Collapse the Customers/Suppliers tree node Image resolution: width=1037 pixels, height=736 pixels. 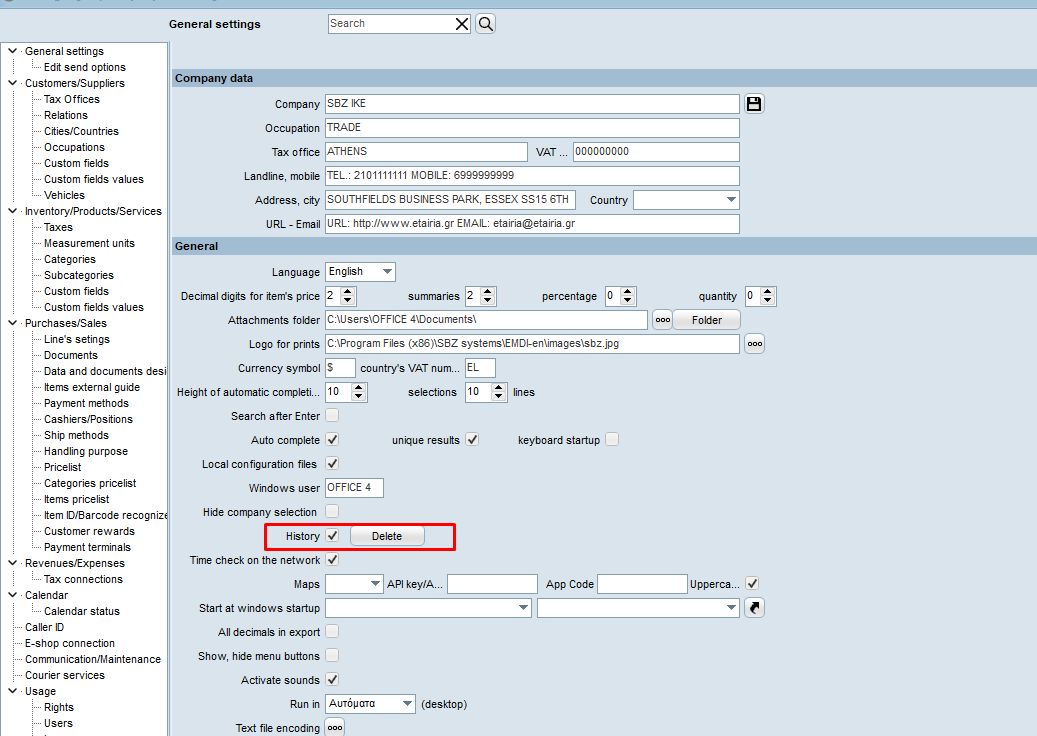(x=12, y=83)
